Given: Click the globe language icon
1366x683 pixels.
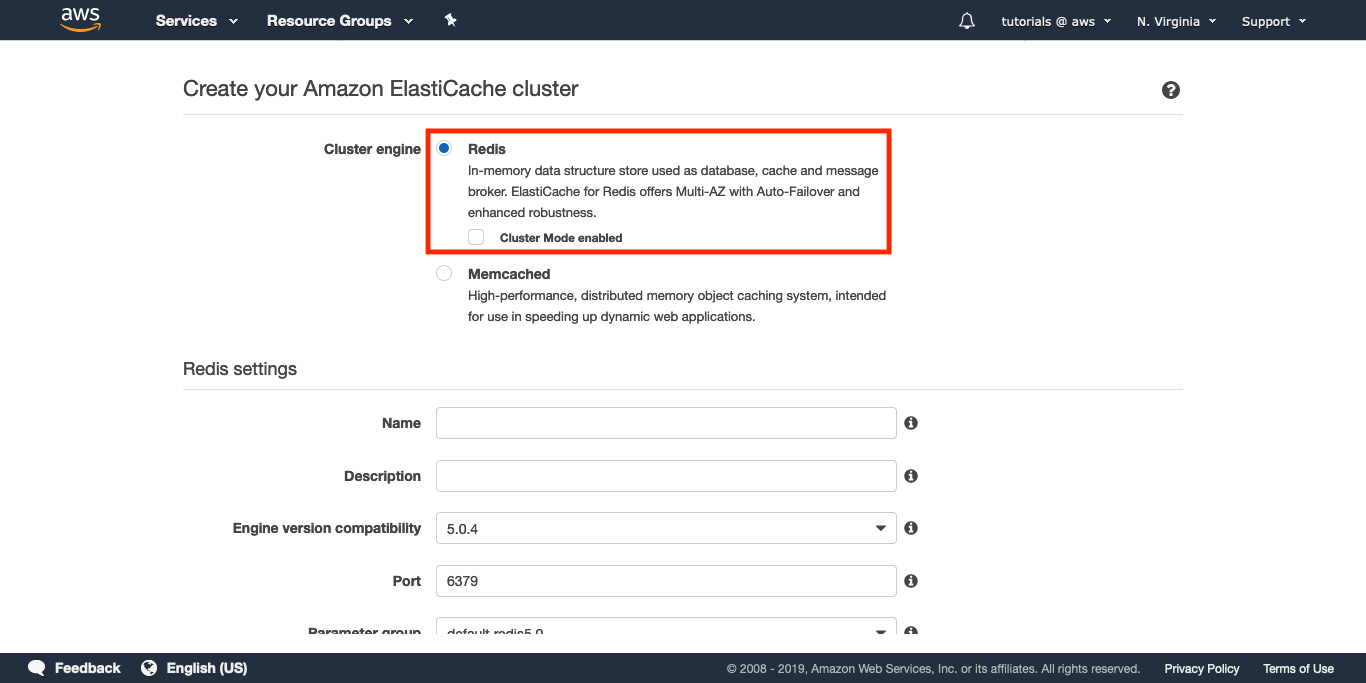Looking at the screenshot, I should (x=149, y=668).
